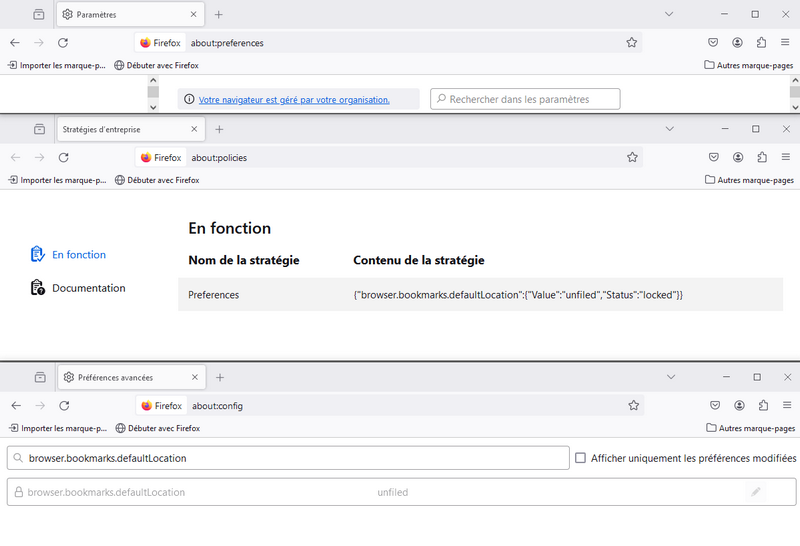Expand the tab list in the Préférences avancées window
Screen dimensions: 800x546
671,377
